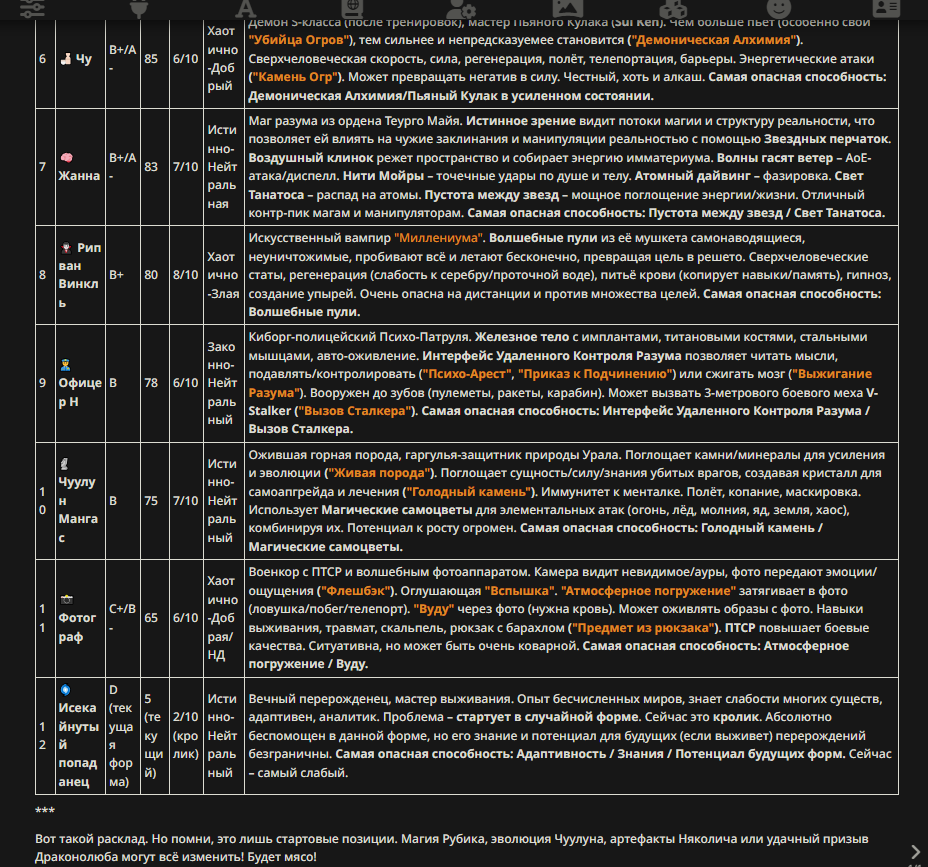
Task: Click the emoji beside the name Чу
Action: (65, 59)
